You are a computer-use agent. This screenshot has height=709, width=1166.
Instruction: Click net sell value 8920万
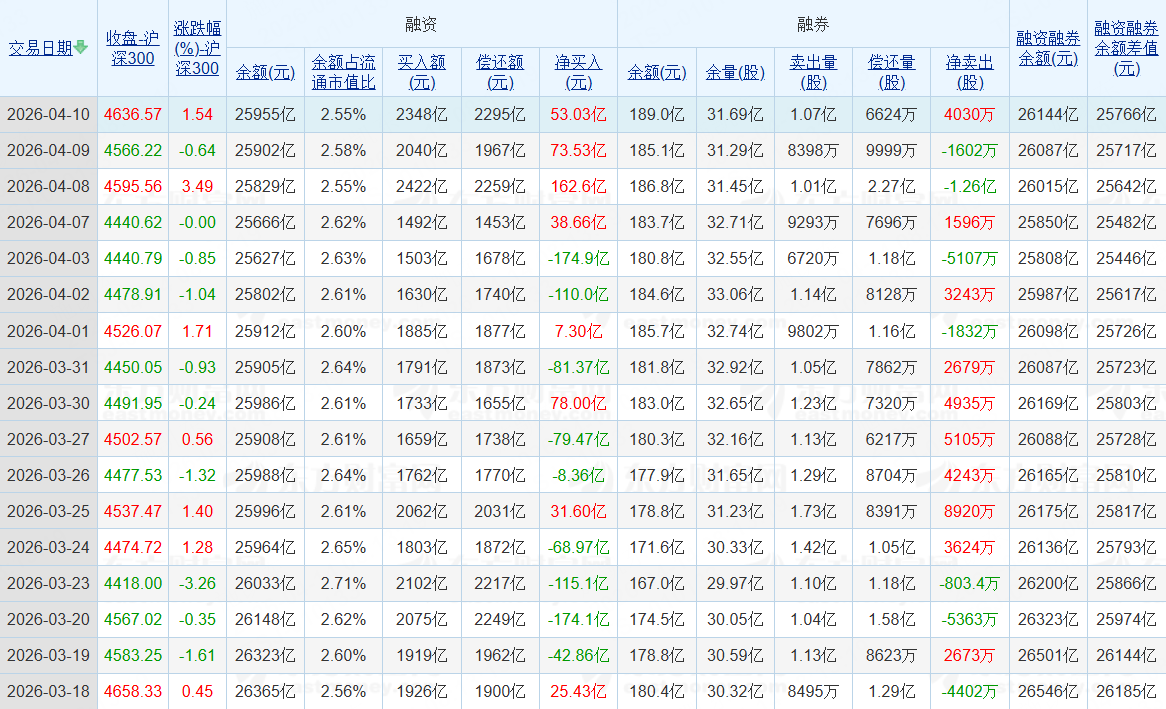click(970, 511)
